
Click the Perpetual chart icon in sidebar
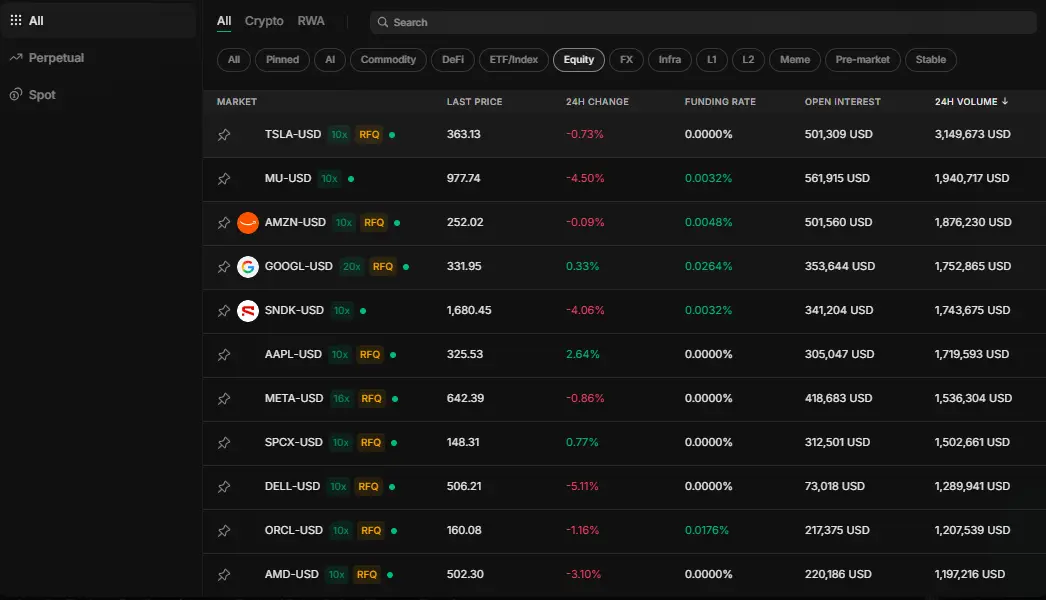(16, 57)
